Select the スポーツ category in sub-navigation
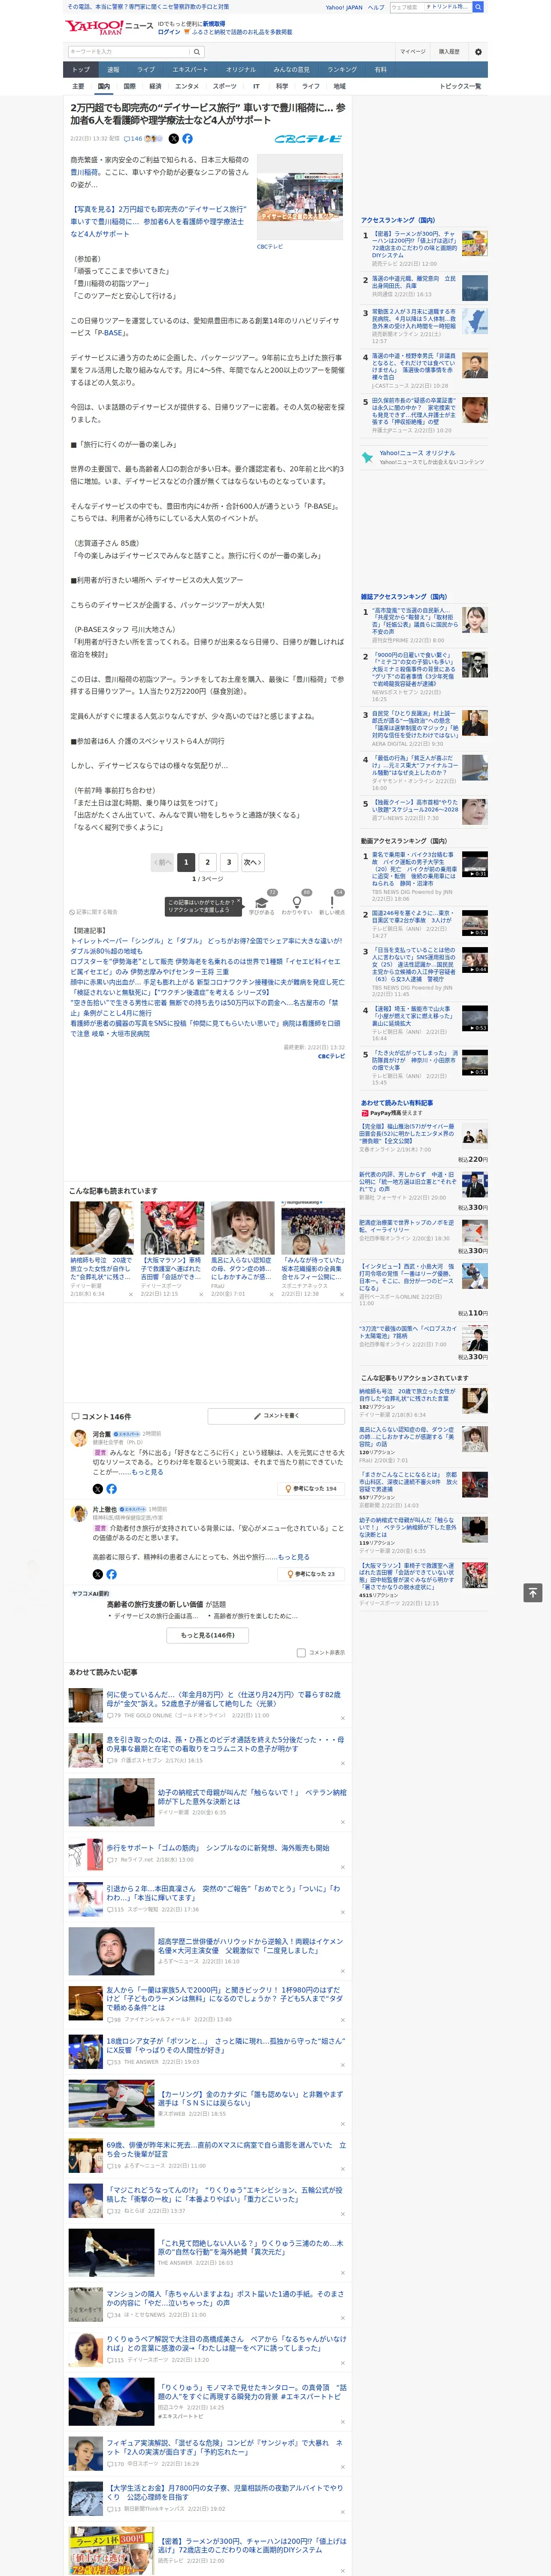Image resolution: width=551 pixels, height=2576 pixels. (224, 86)
